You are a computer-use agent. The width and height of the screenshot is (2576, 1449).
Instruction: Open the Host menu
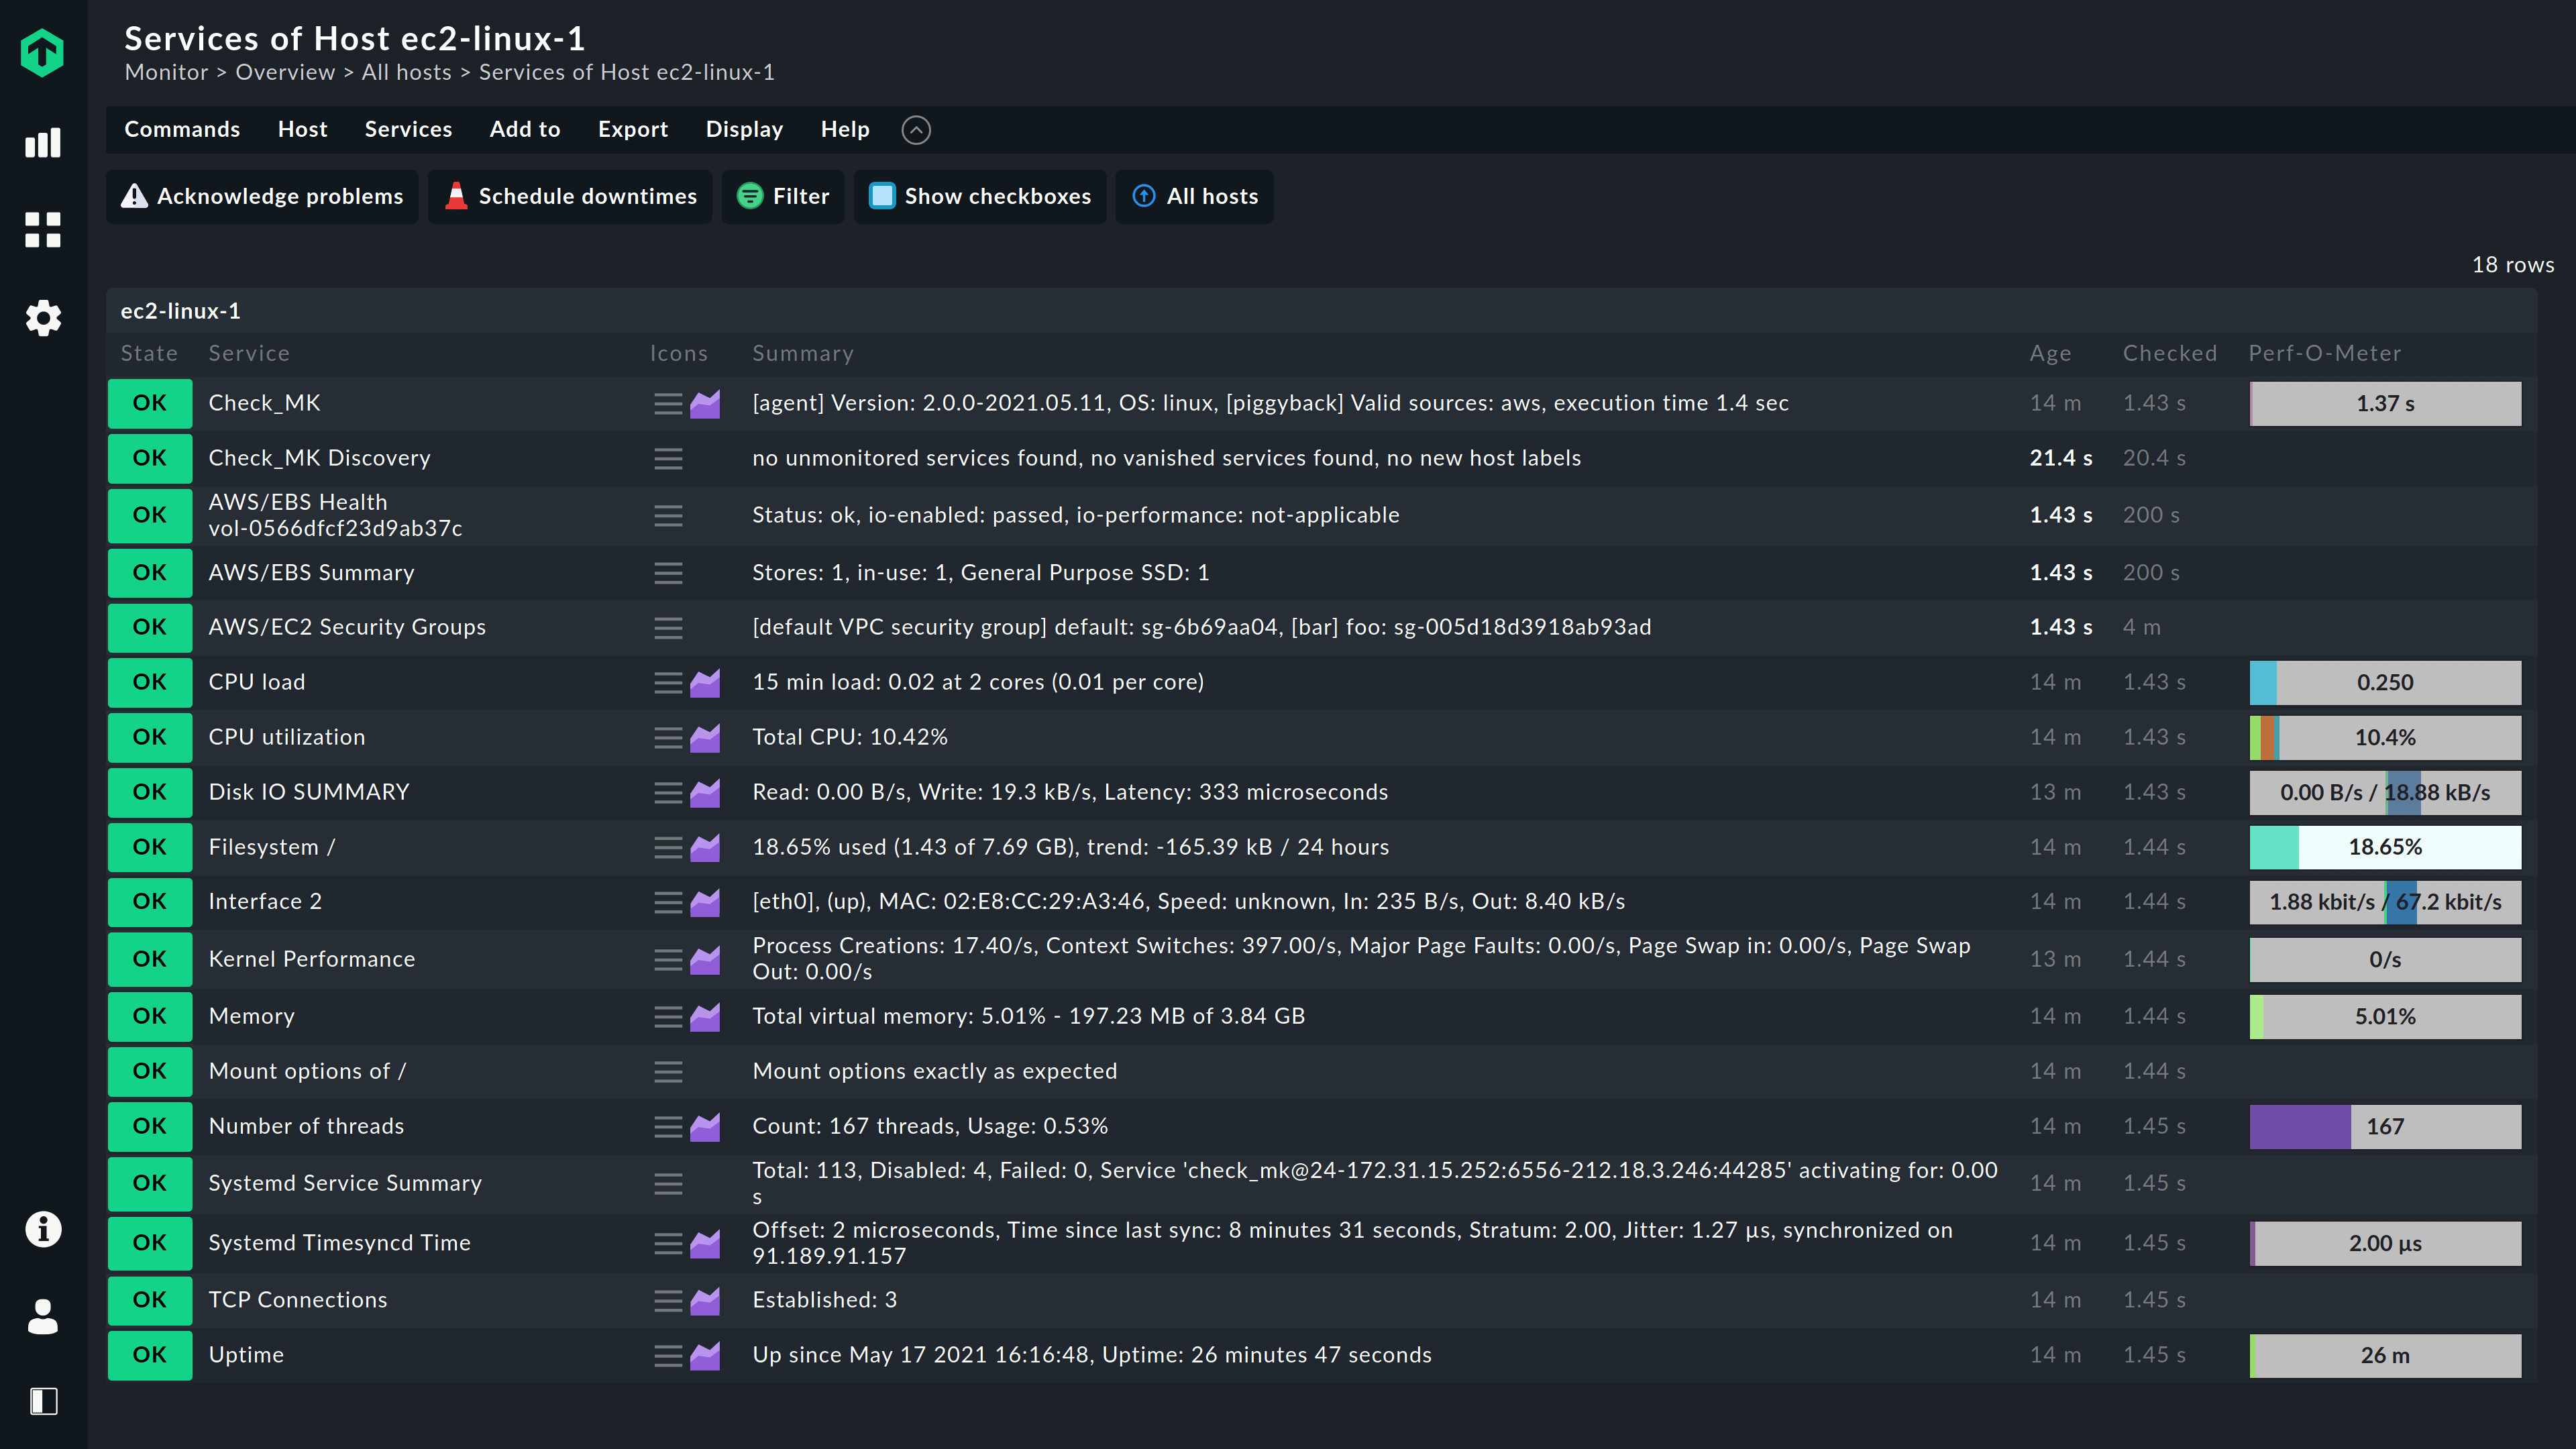click(303, 130)
